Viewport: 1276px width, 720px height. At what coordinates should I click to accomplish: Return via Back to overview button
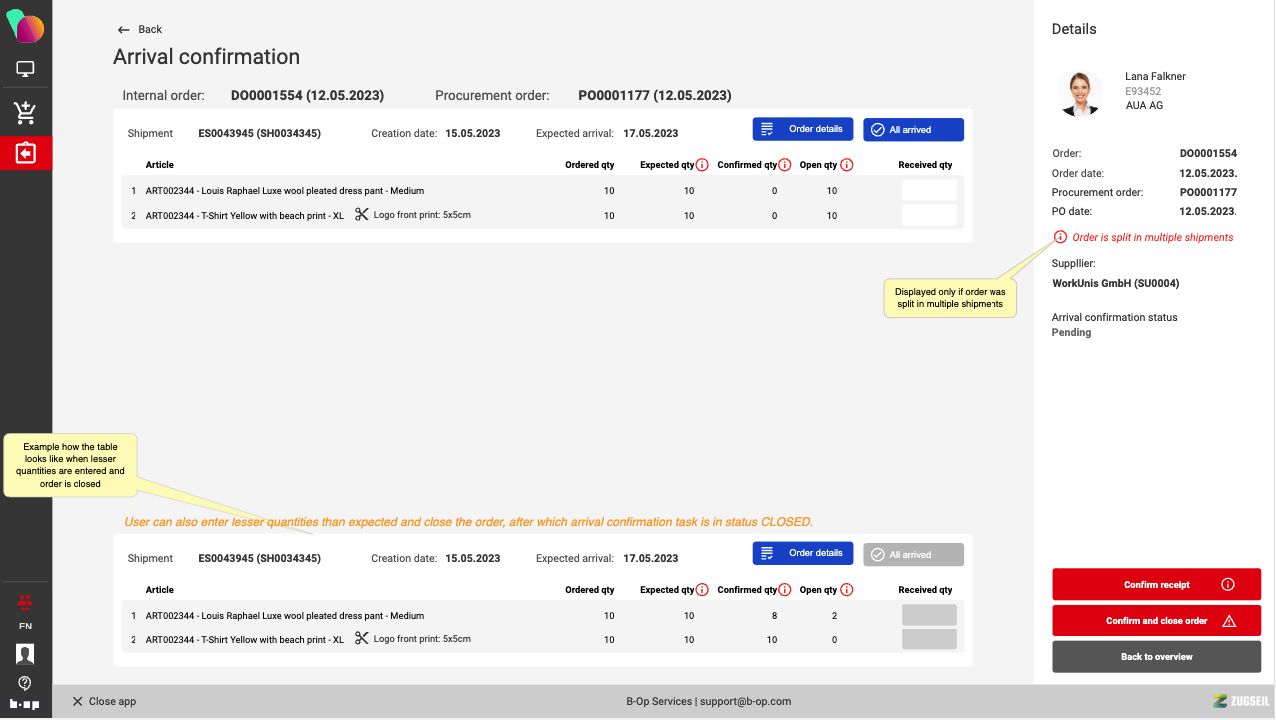1156,657
